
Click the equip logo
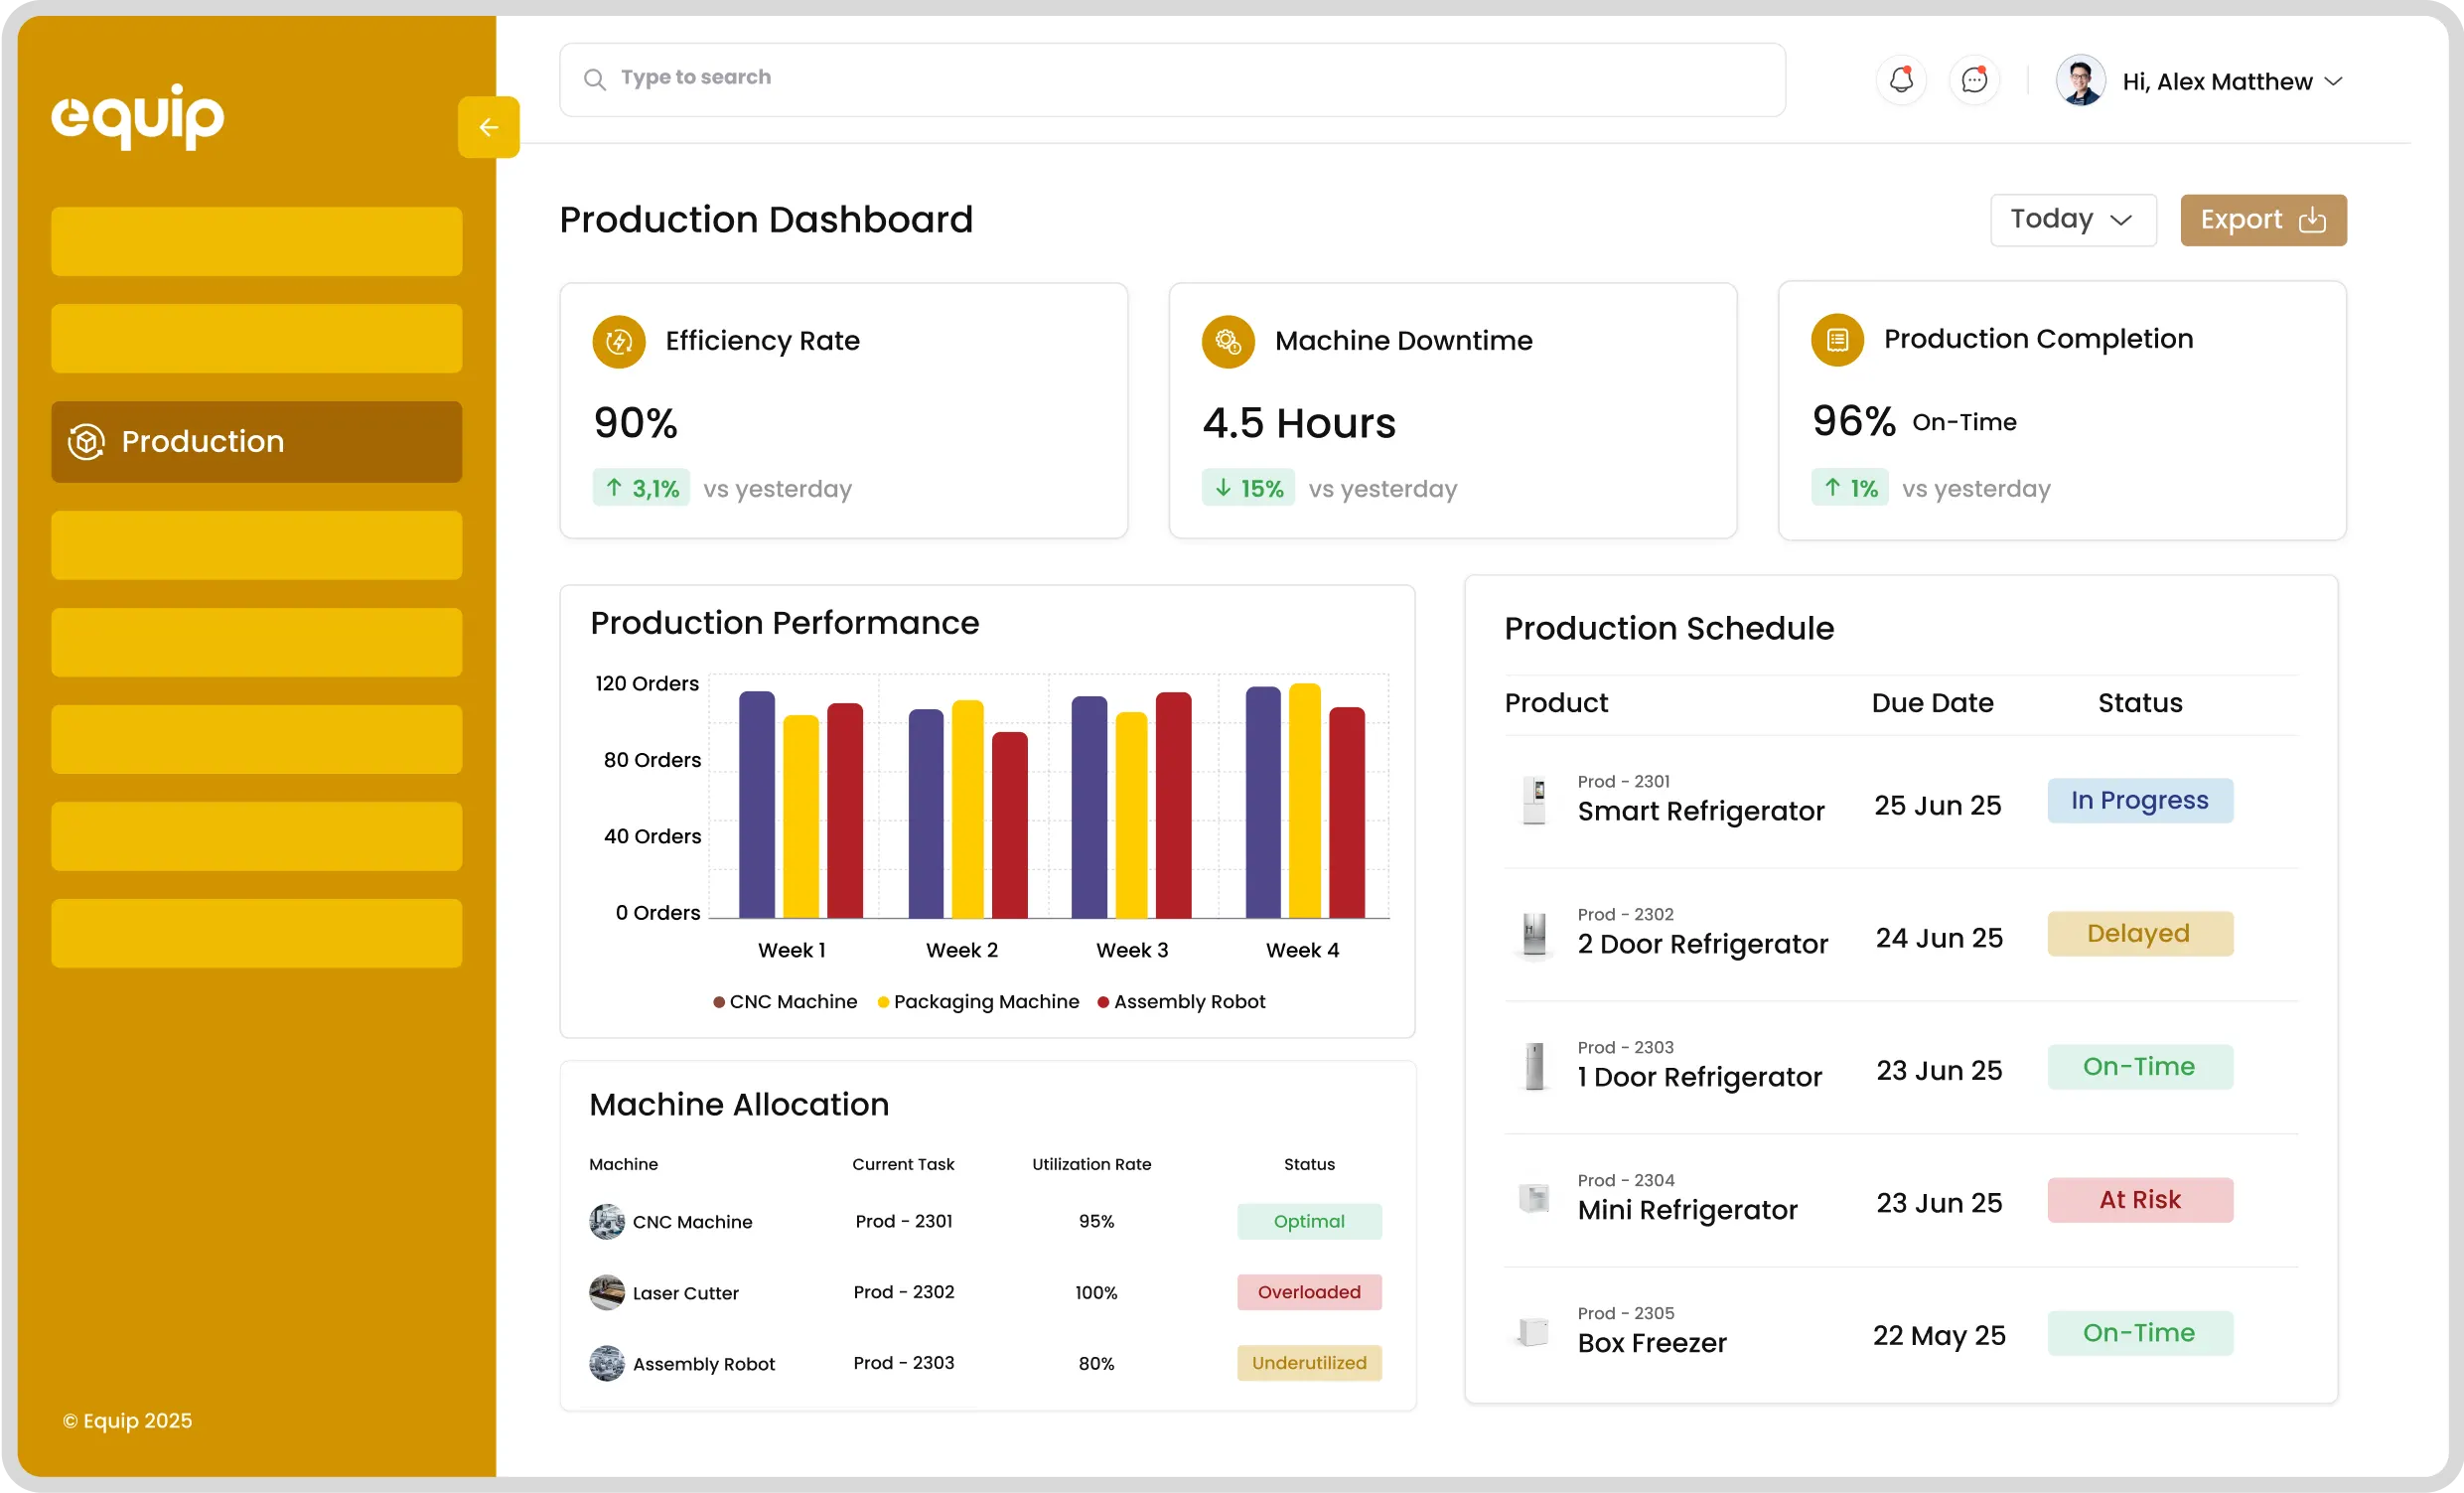click(138, 116)
